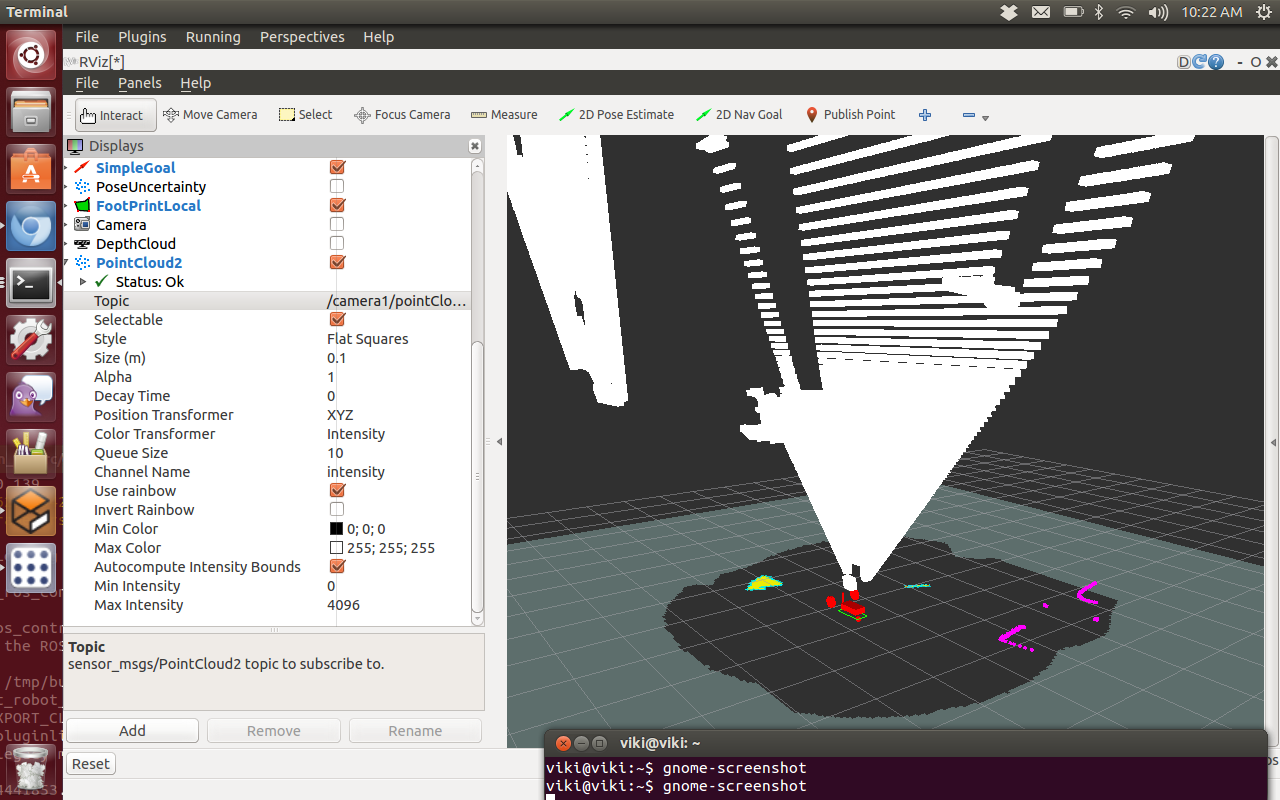Click the DepthCloud display icon
Viewport: 1280px width, 800px height.
[82, 244]
